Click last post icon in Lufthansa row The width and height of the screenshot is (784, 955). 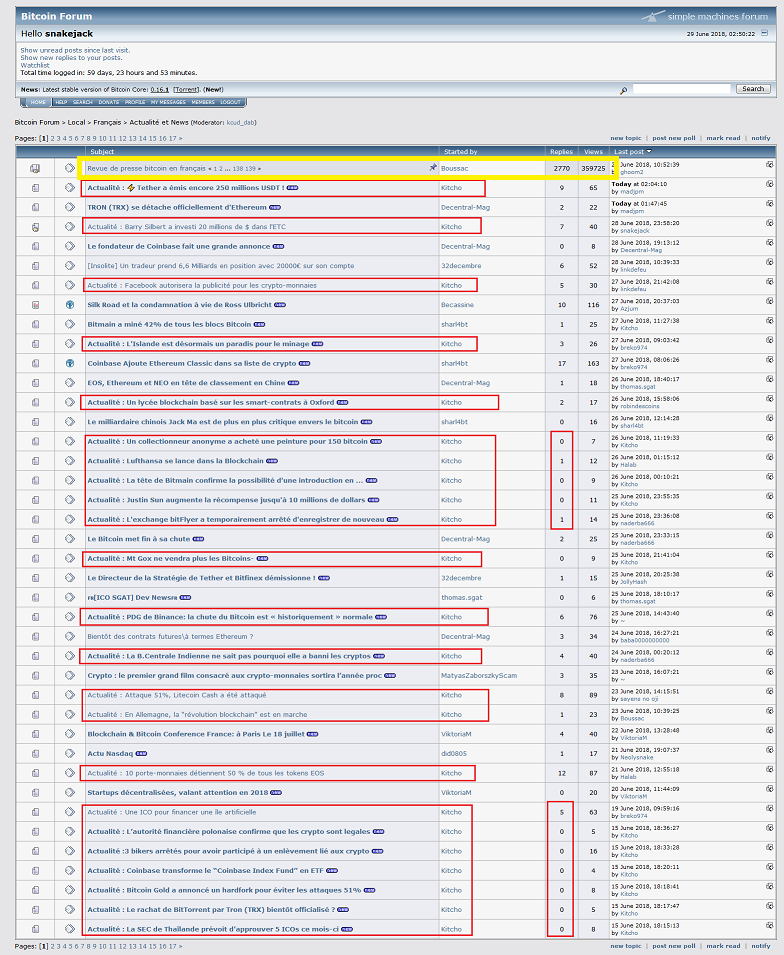770,457
